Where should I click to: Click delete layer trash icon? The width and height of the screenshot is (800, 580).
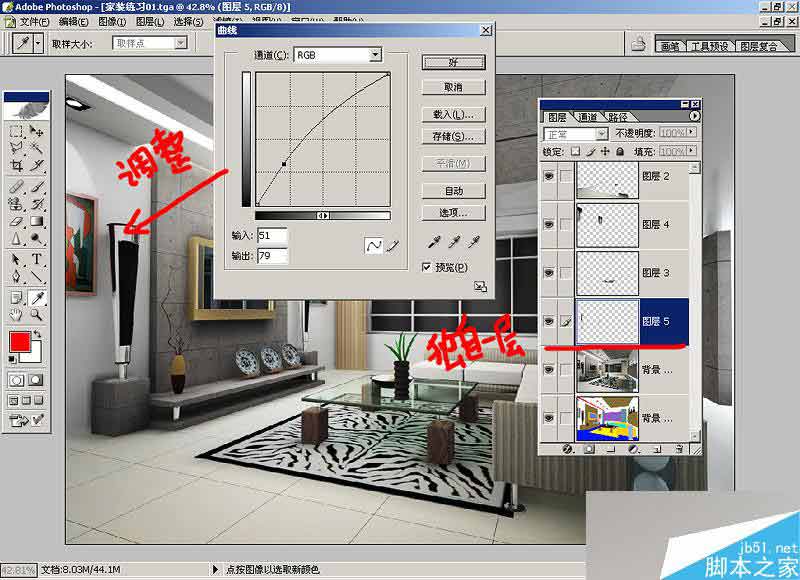679,449
